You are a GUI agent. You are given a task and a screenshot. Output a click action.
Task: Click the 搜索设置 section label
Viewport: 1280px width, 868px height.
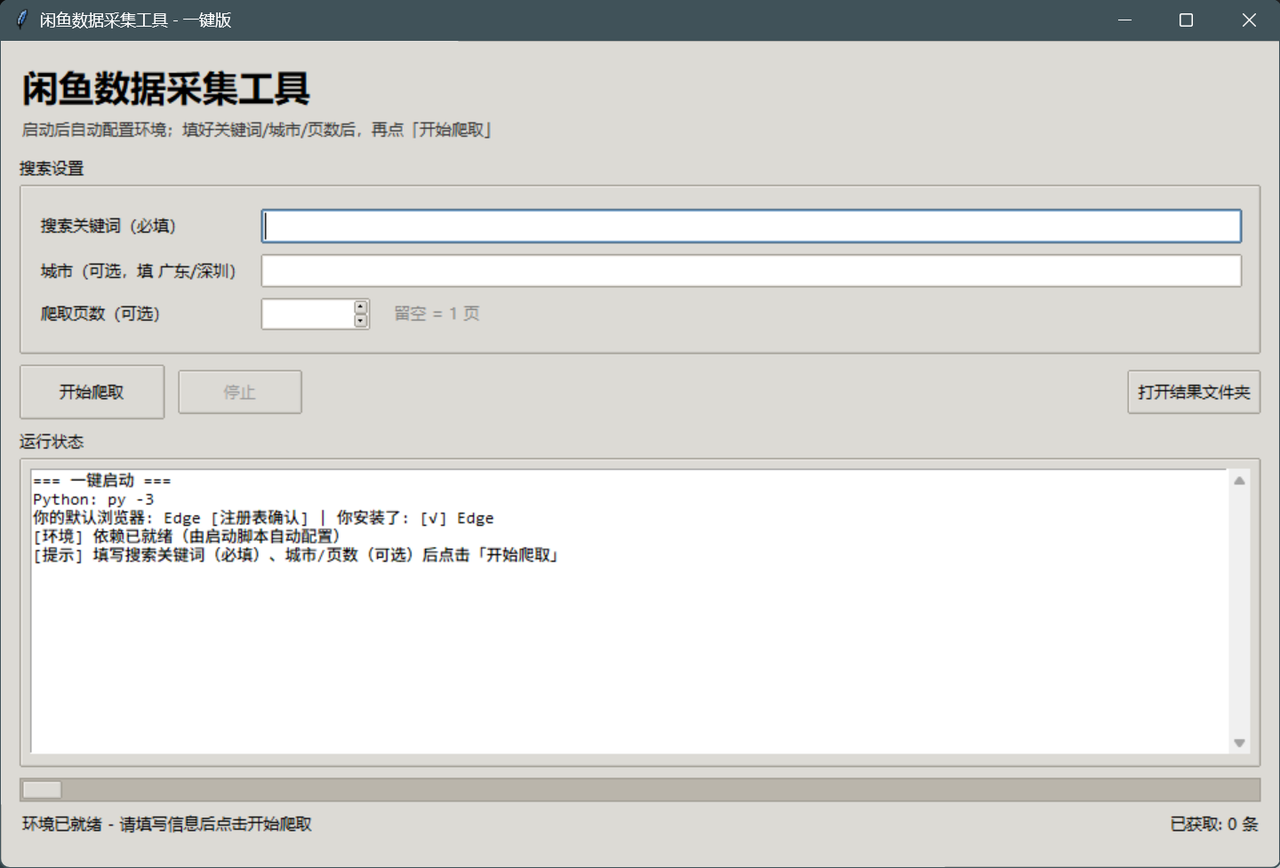52,168
